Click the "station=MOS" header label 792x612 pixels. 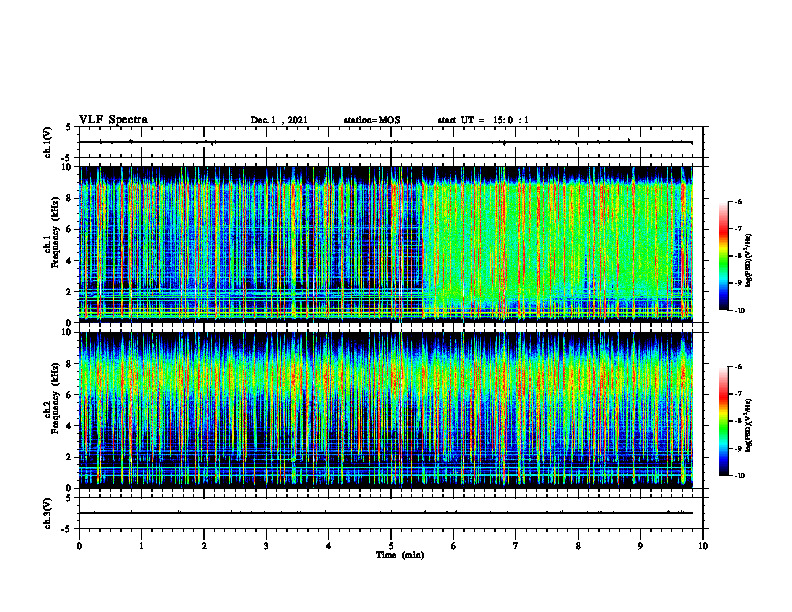pos(372,120)
